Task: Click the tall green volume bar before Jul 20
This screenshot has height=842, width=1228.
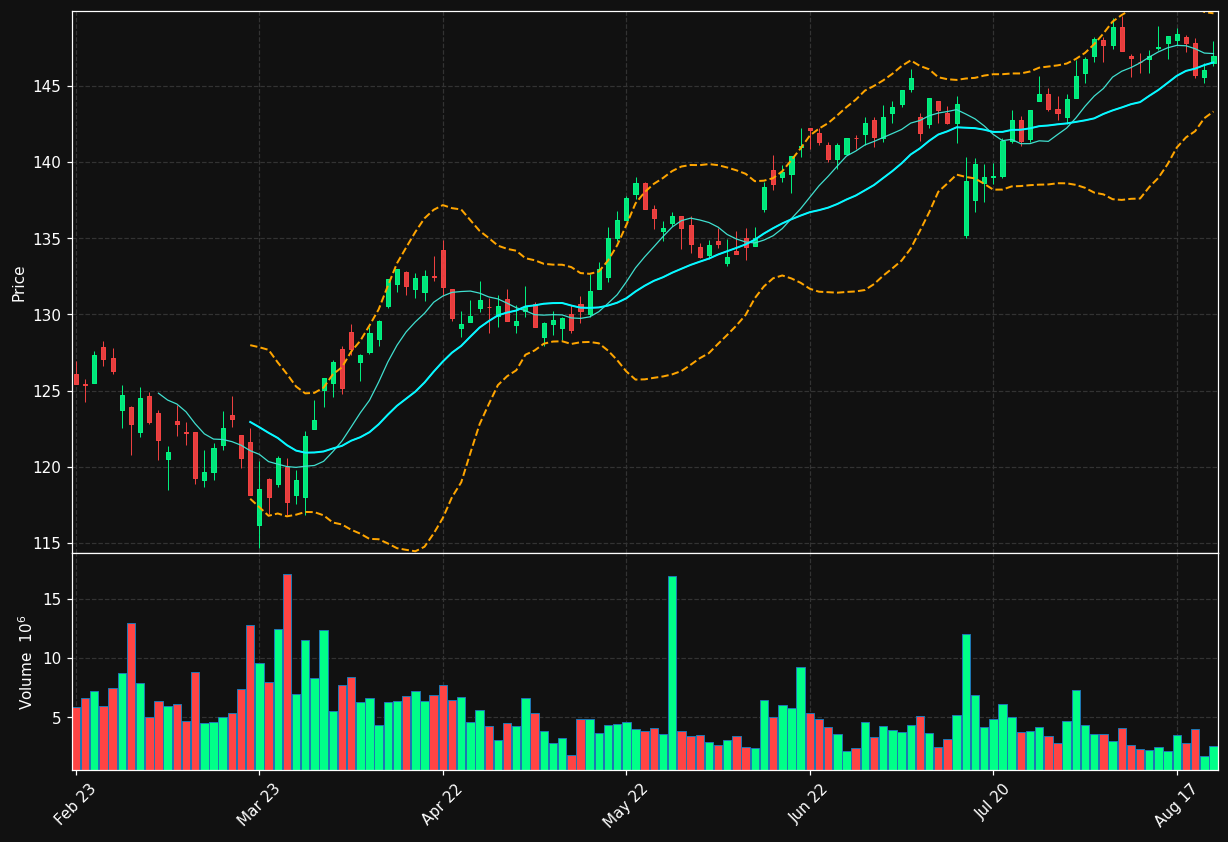Action: [x=966, y=702]
